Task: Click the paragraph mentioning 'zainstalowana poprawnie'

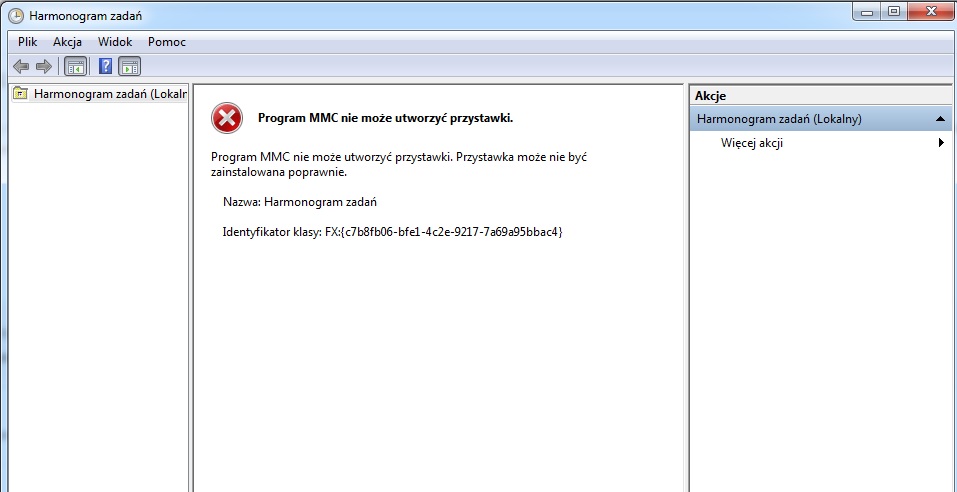Action: (399, 164)
